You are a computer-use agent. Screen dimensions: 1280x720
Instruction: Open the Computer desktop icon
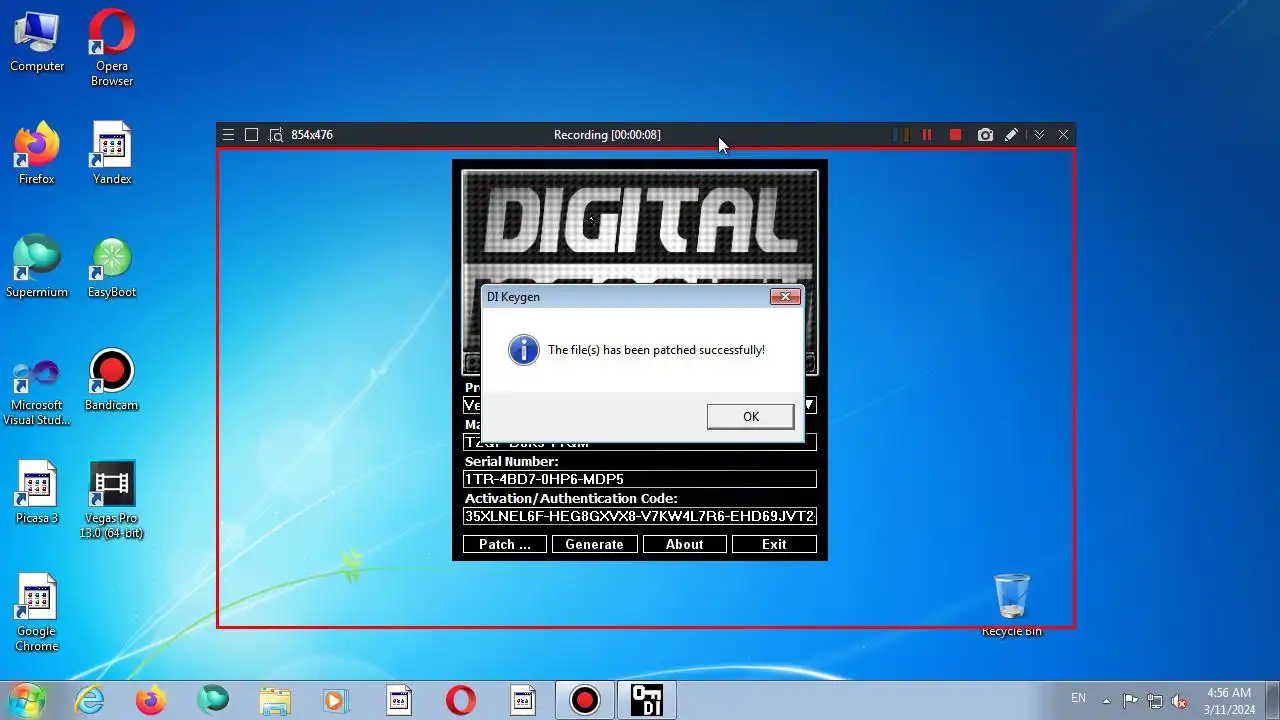(37, 42)
